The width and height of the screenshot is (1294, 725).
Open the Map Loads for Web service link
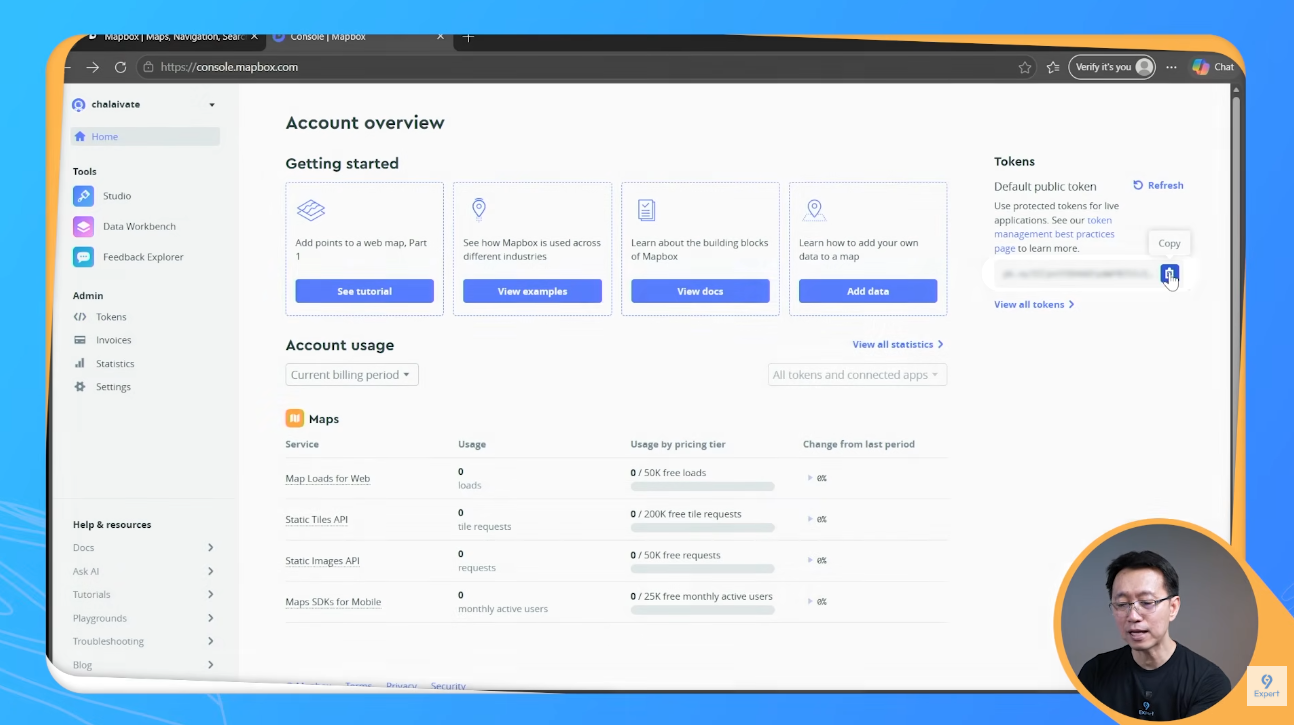tap(328, 479)
